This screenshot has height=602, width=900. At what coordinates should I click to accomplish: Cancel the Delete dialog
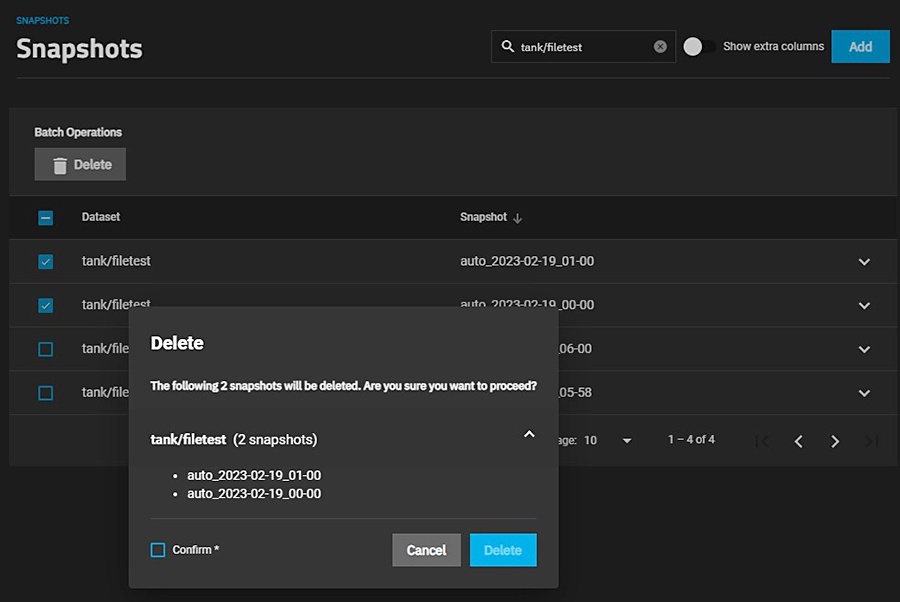426,550
